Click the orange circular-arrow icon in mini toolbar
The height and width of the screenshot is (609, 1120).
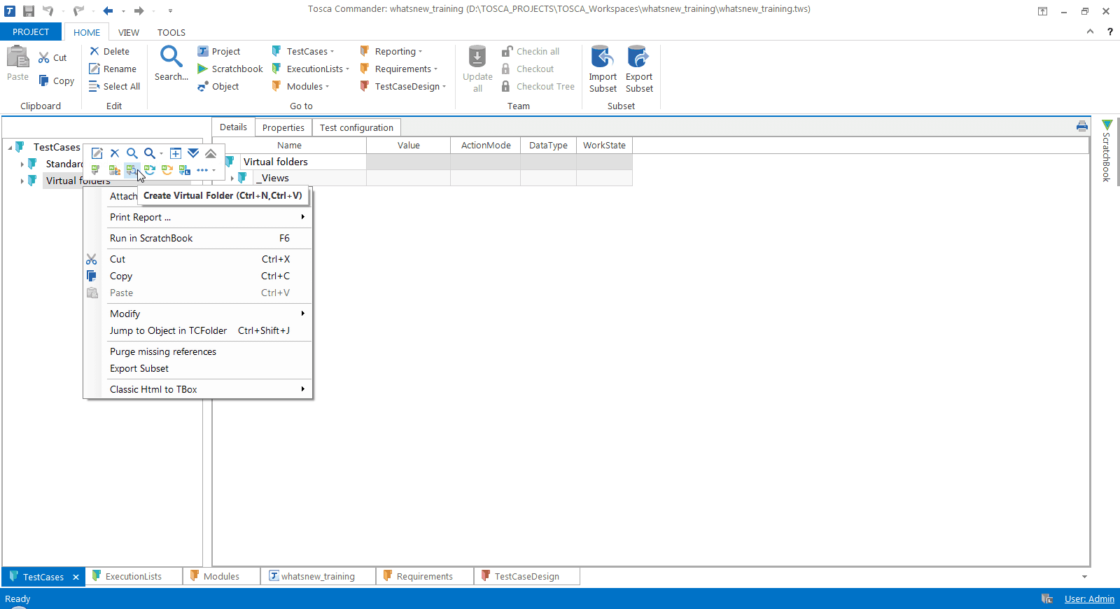(x=166, y=171)
